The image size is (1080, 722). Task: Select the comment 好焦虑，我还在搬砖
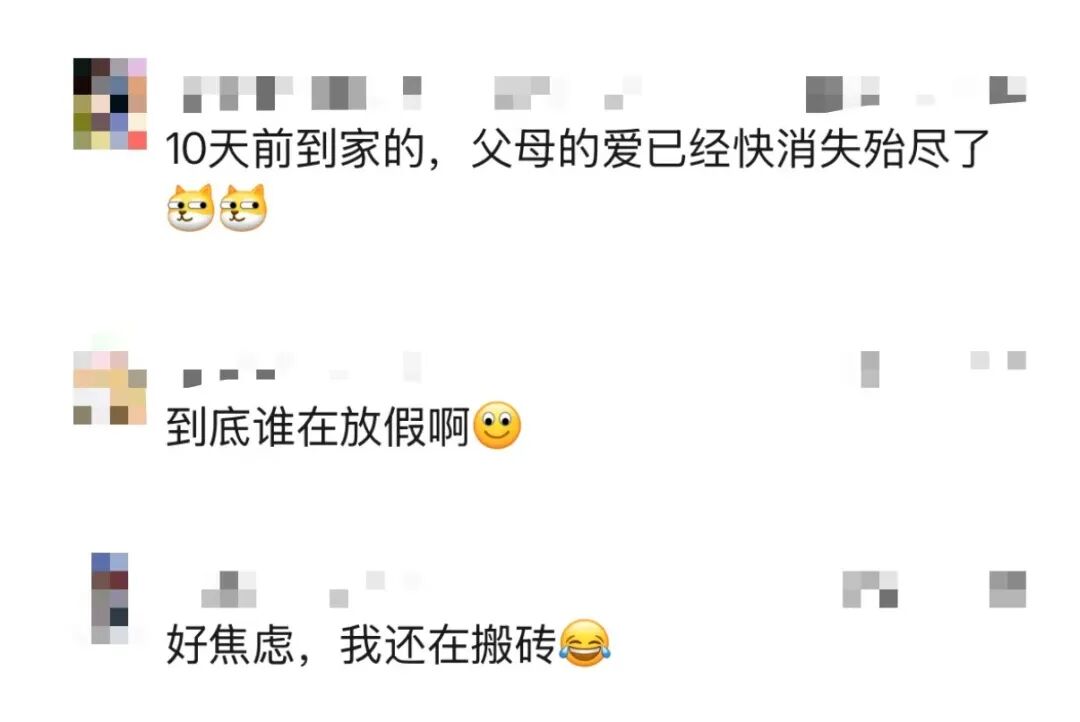(360, 644)
